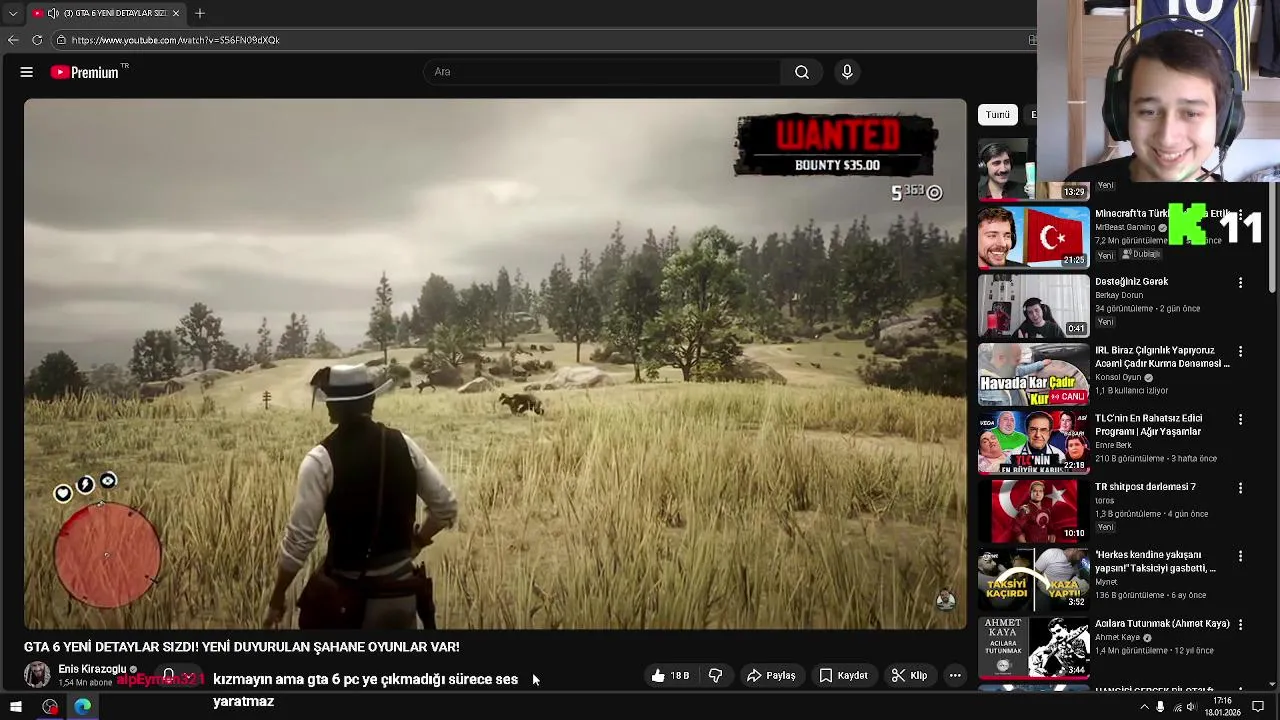The height and width of the screenshot is (720, 1280).
Task: Open the Enis Kirazoglu channel name link
Action: tap(92, 669)
